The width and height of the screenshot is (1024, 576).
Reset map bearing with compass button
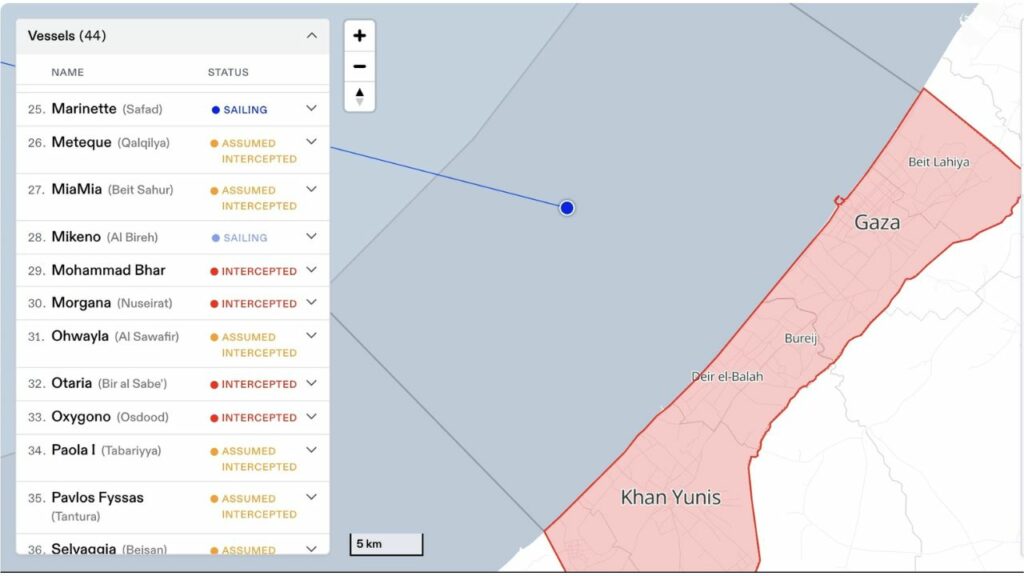360,97
